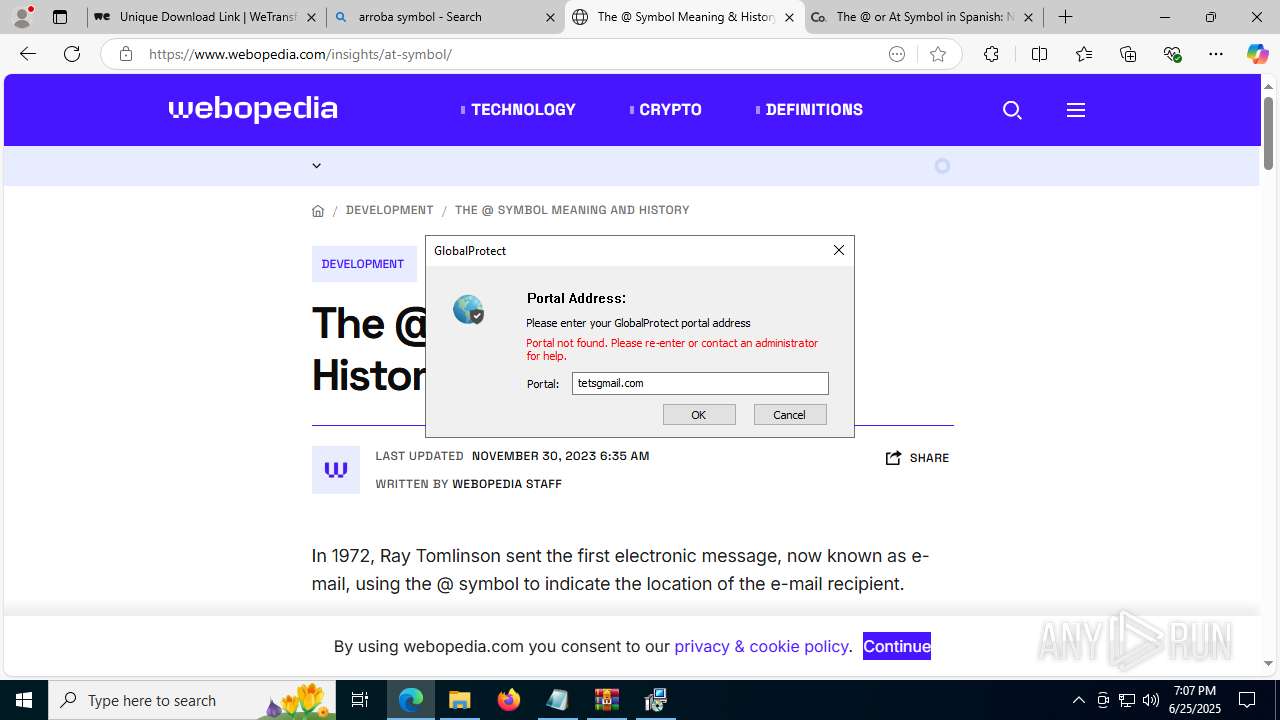Open Microsoft Edge from taskbar
Screen dimensions: 1280x720
pos(411,700)
